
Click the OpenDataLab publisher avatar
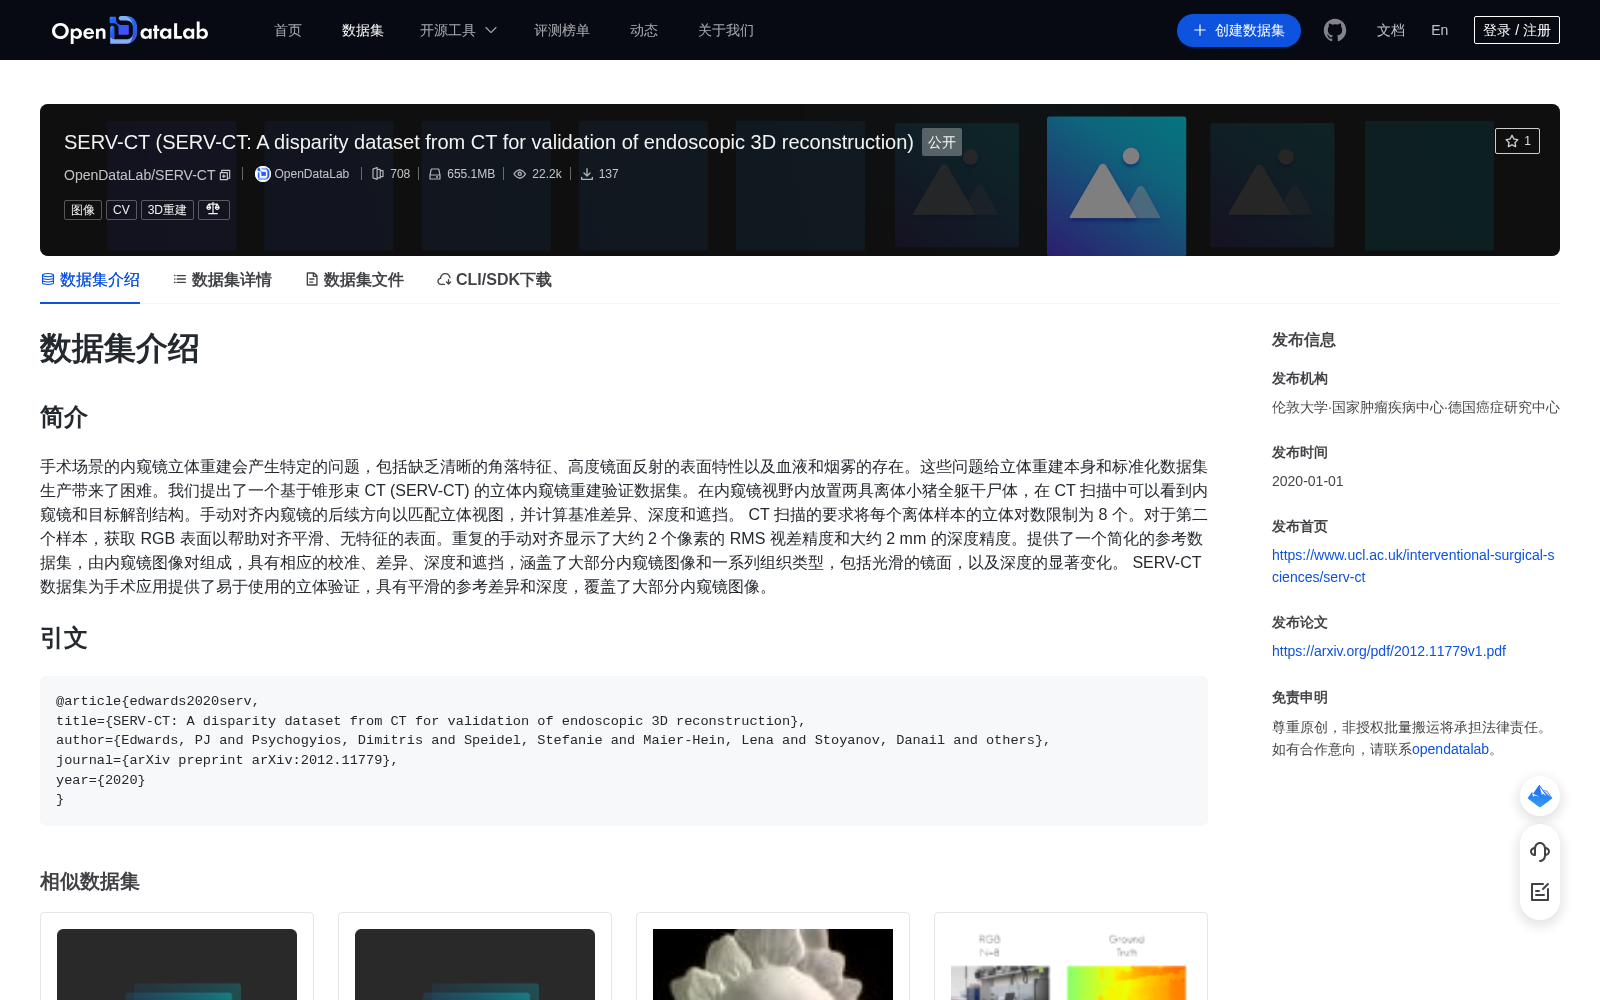pos(263,174)
